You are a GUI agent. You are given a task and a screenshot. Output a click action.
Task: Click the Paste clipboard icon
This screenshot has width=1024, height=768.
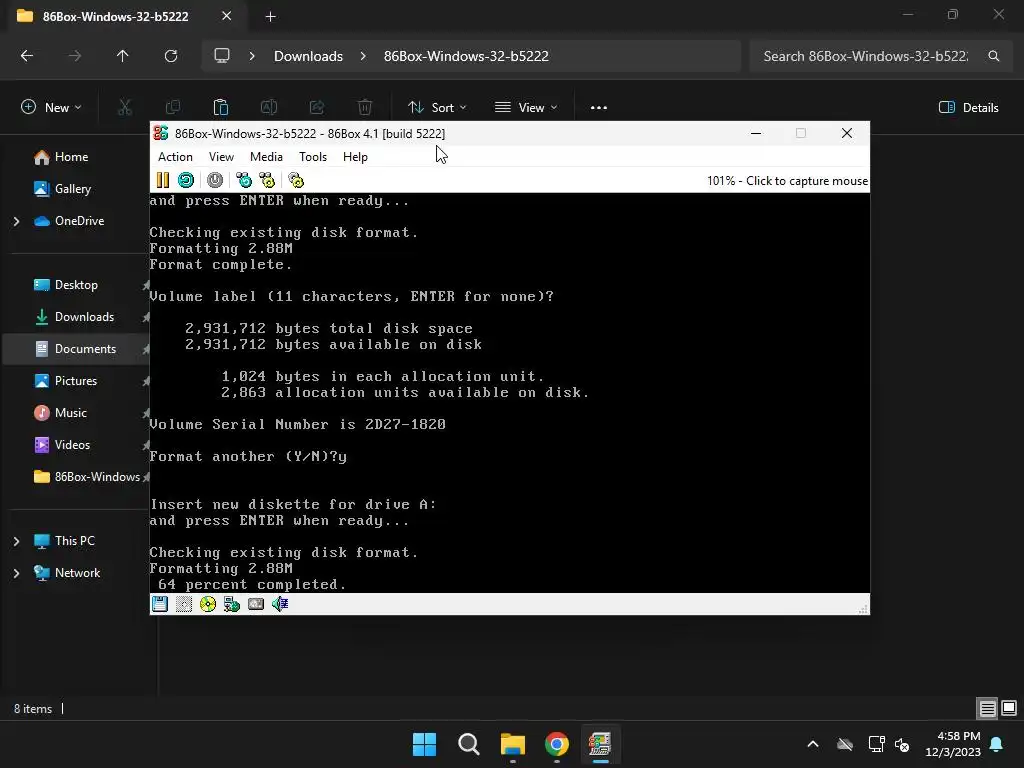tap(221, 108)
